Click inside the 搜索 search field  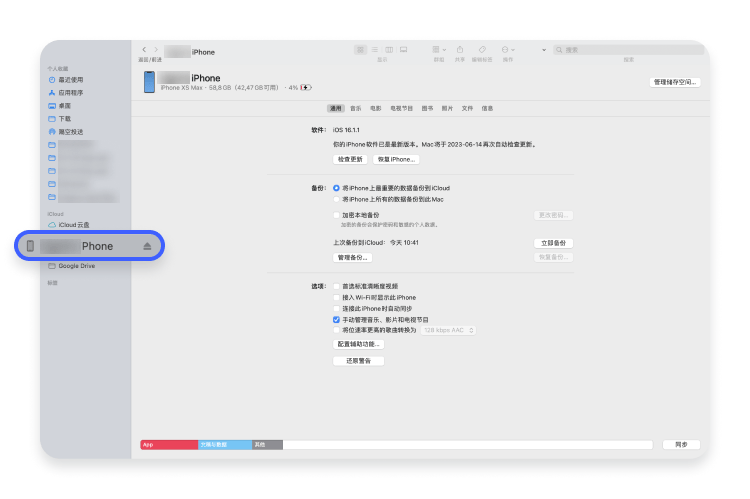[x=628, y=50]
